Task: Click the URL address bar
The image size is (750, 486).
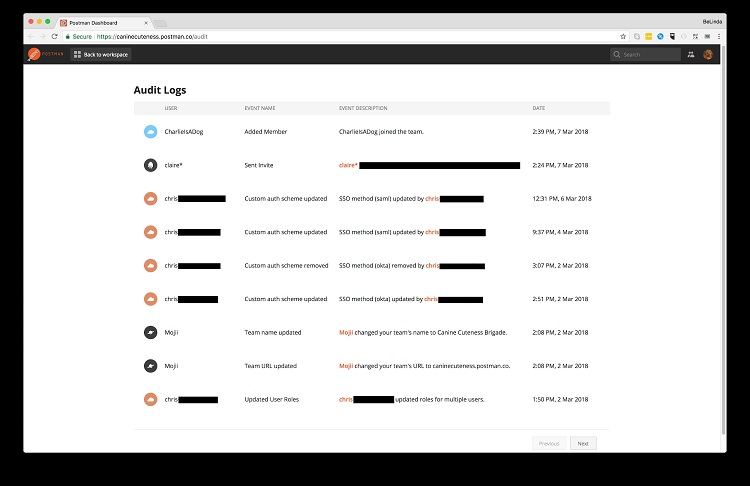Action: [x=342, y=36]
